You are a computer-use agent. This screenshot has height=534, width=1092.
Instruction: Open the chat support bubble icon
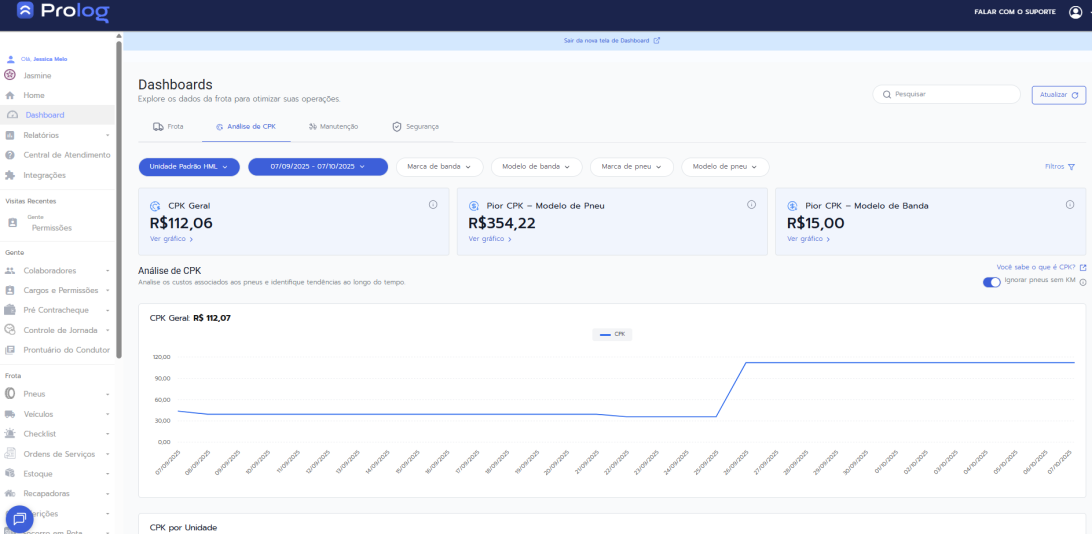click(19, 518)
